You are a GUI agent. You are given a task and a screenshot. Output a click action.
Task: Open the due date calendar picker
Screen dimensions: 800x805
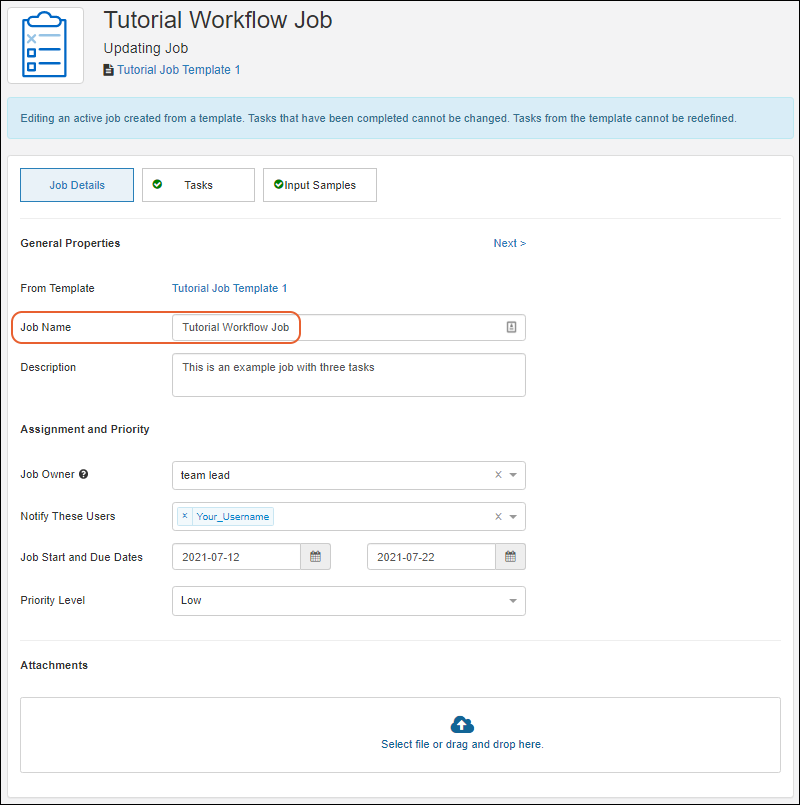pos(510,557)
